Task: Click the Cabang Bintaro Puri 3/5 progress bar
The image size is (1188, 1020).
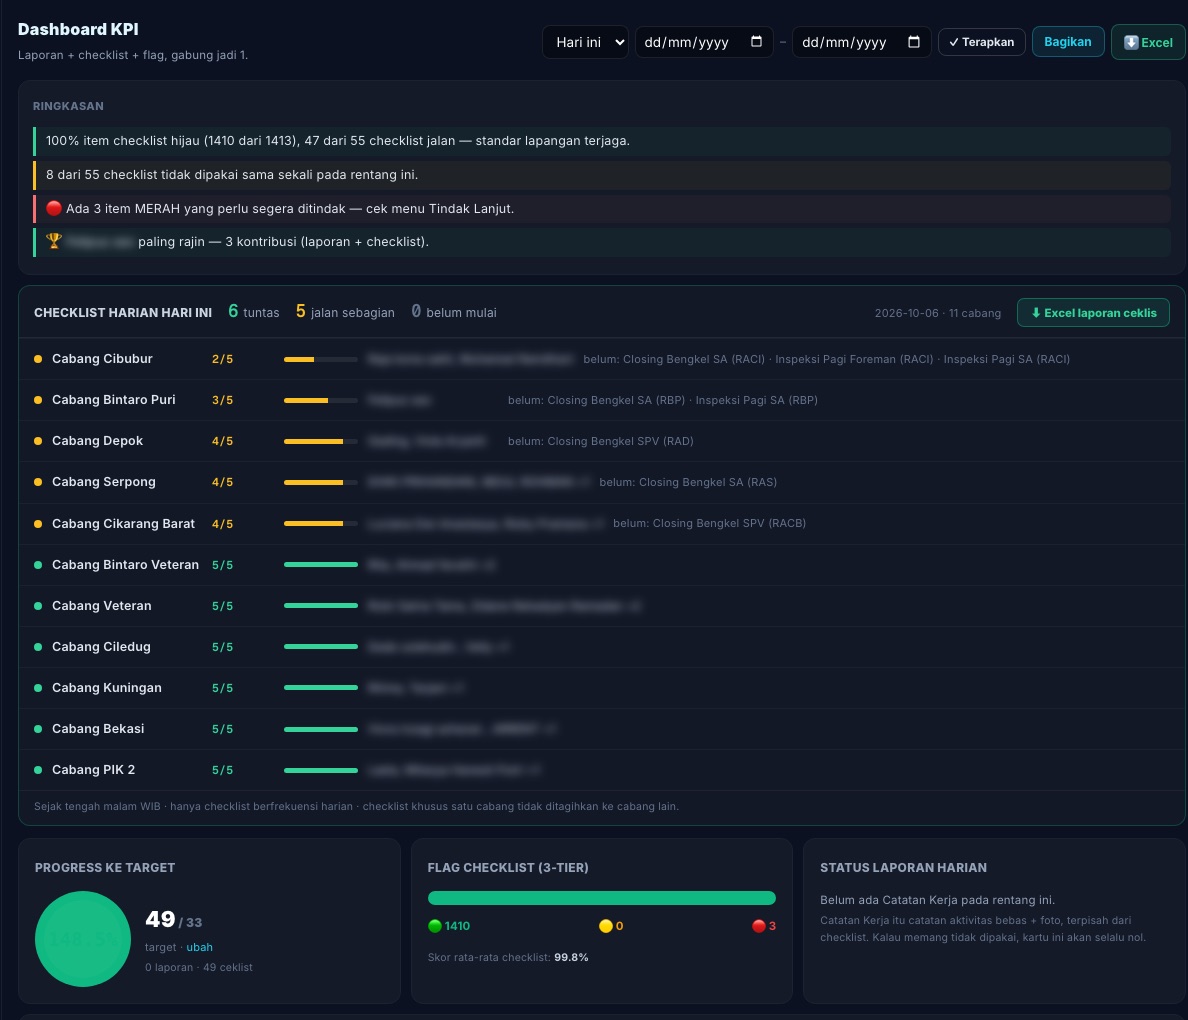Action: (320, 400)
